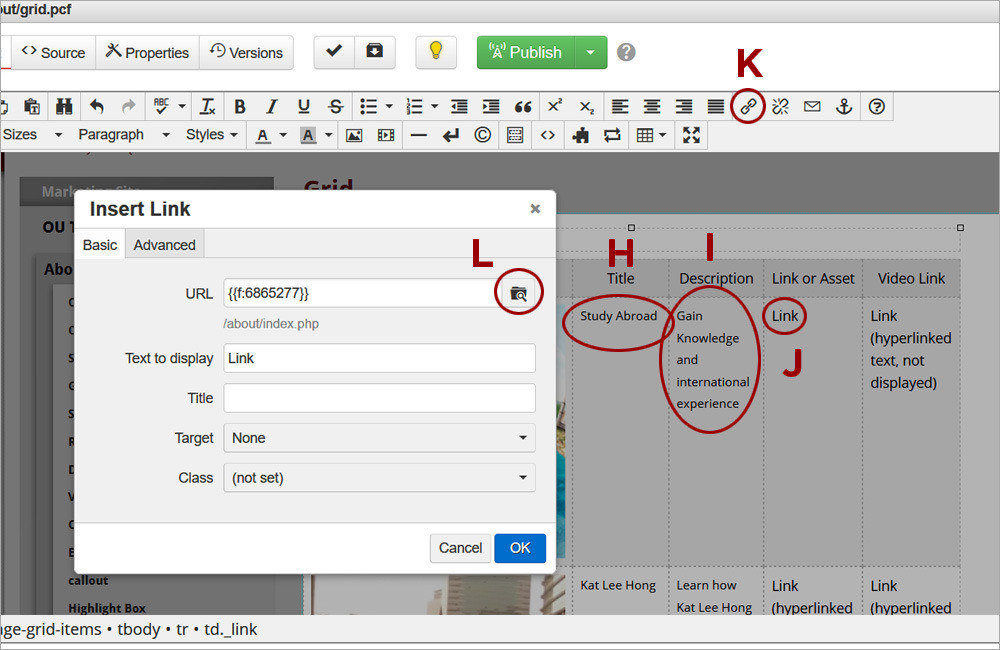Insert an asset with puzzle icon
Viewport: 1000px width, 650px height.
(580, 135)
